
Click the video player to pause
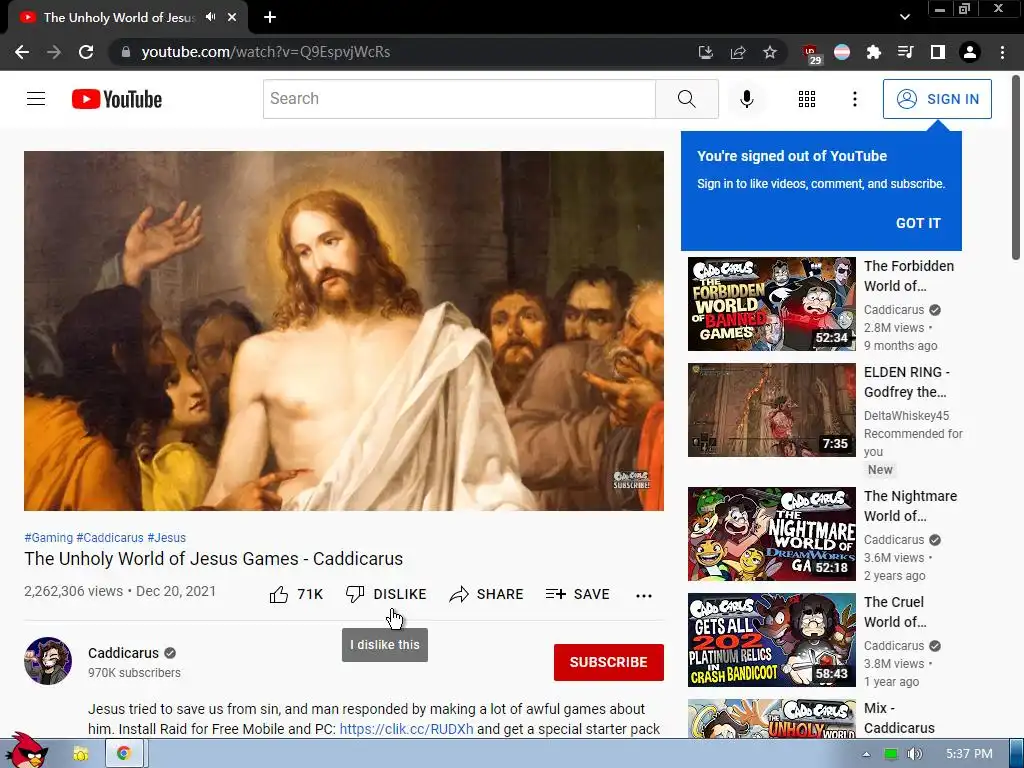click(344, 330)
